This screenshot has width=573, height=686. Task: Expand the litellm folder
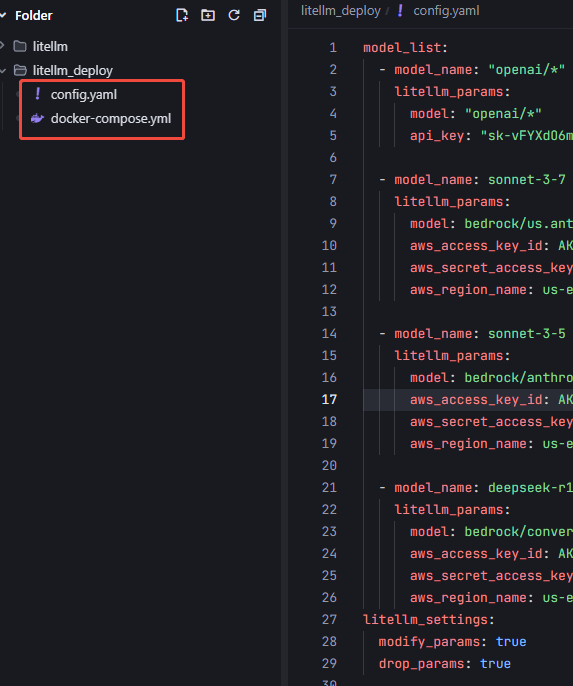point(2,46)
